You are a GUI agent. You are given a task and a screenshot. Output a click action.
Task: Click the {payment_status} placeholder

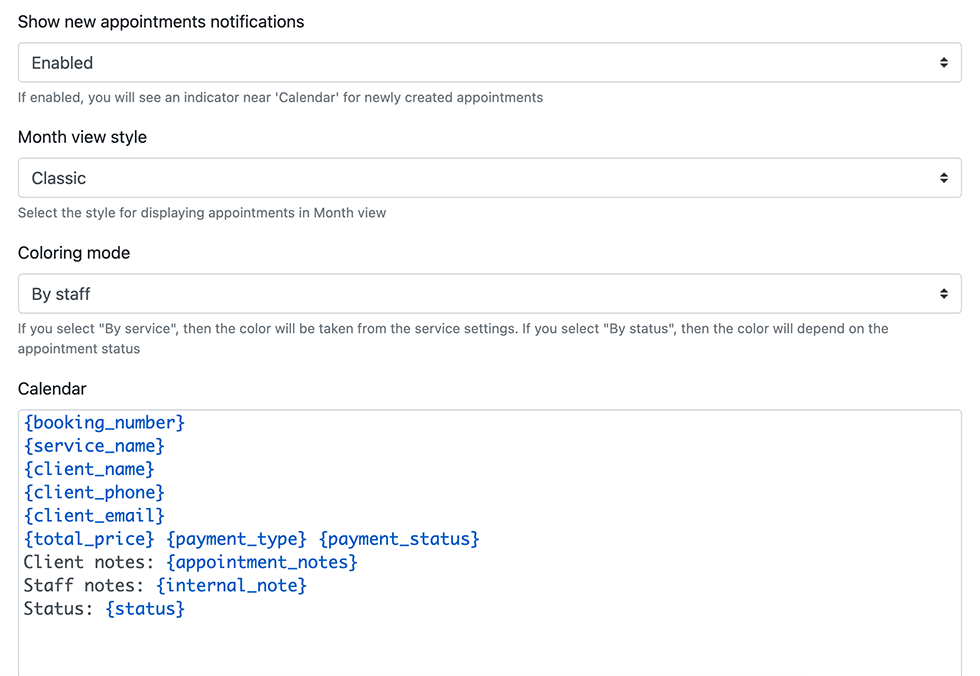click(399, 539)
